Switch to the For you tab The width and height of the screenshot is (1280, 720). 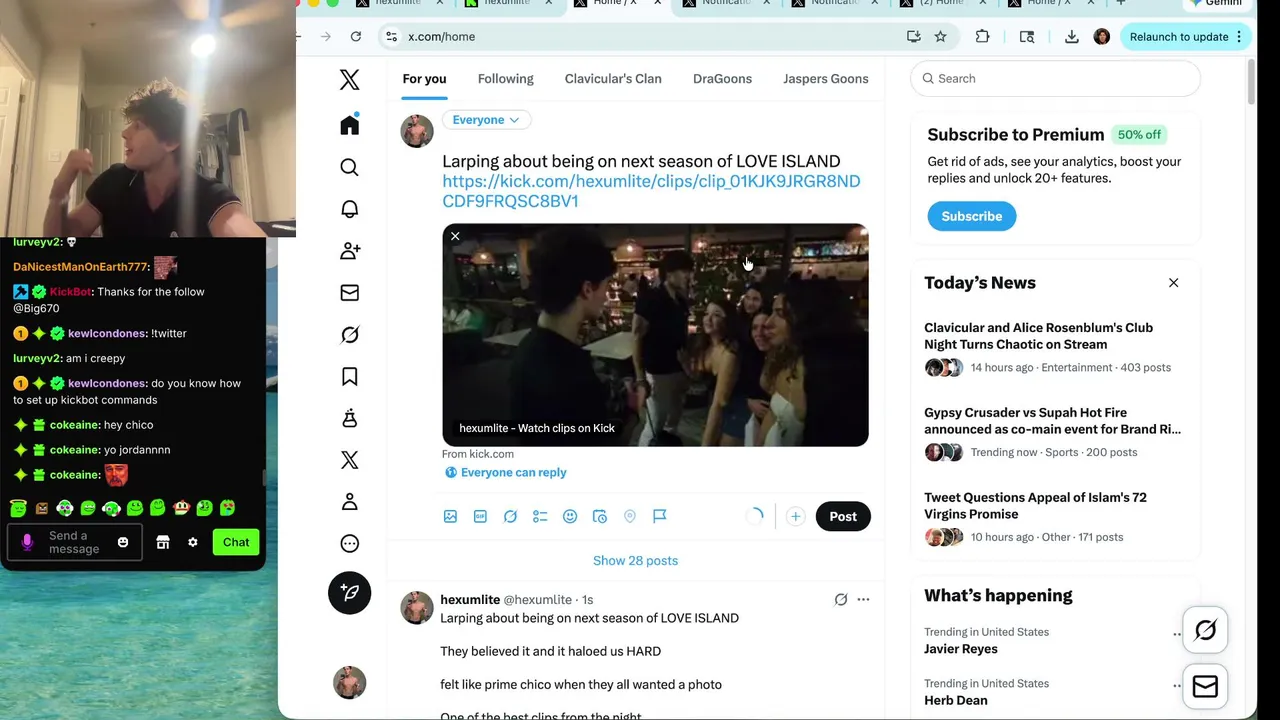pyautogui.click(x=424, y=79)
